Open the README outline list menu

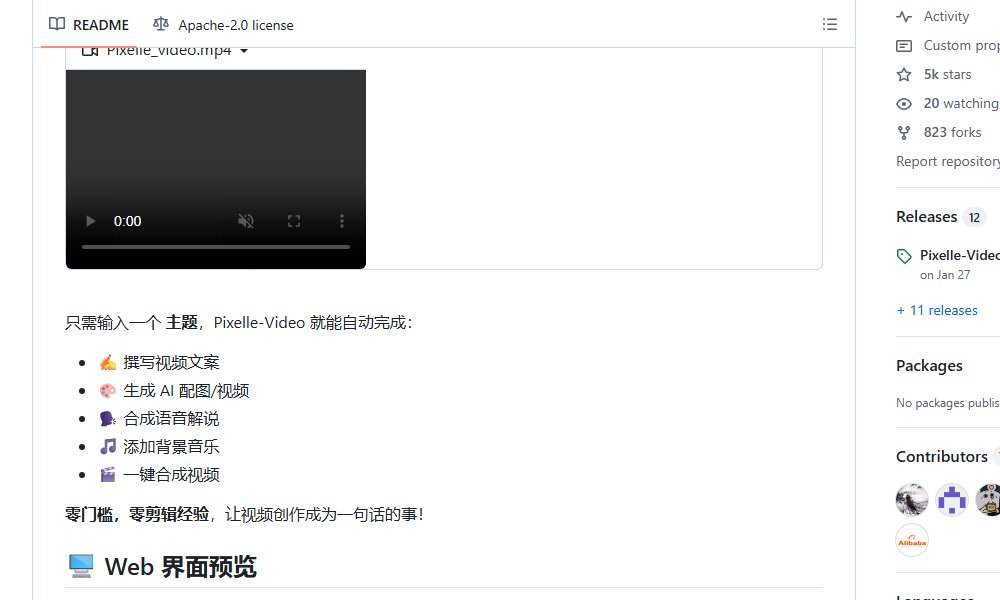click(x=830, y=24)
